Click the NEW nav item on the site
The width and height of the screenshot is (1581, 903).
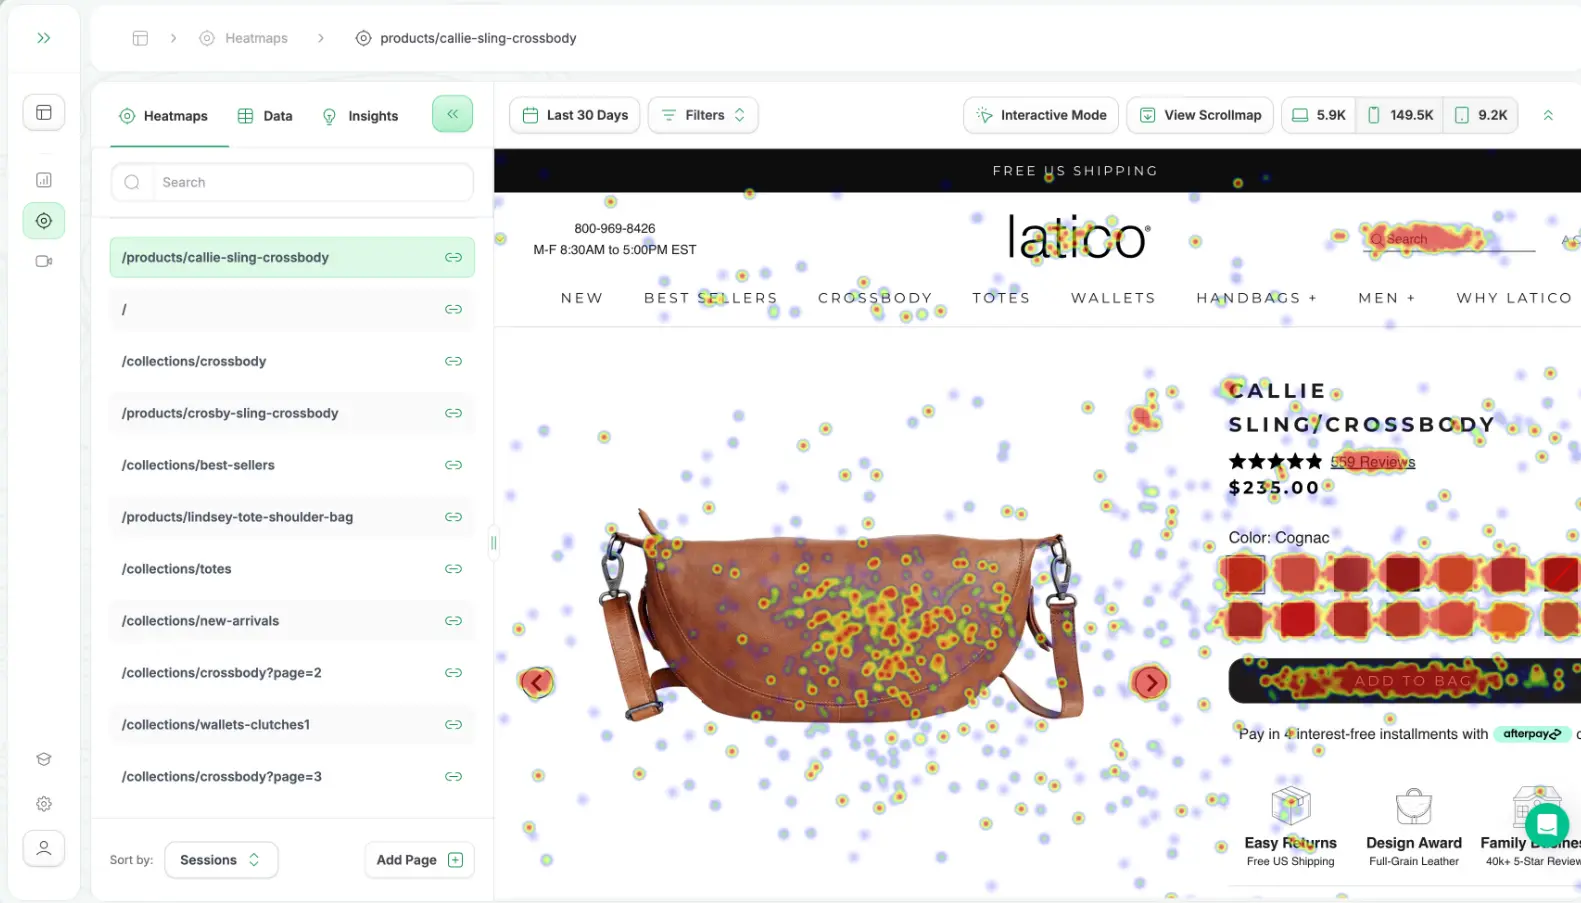(x=582, y=298)
